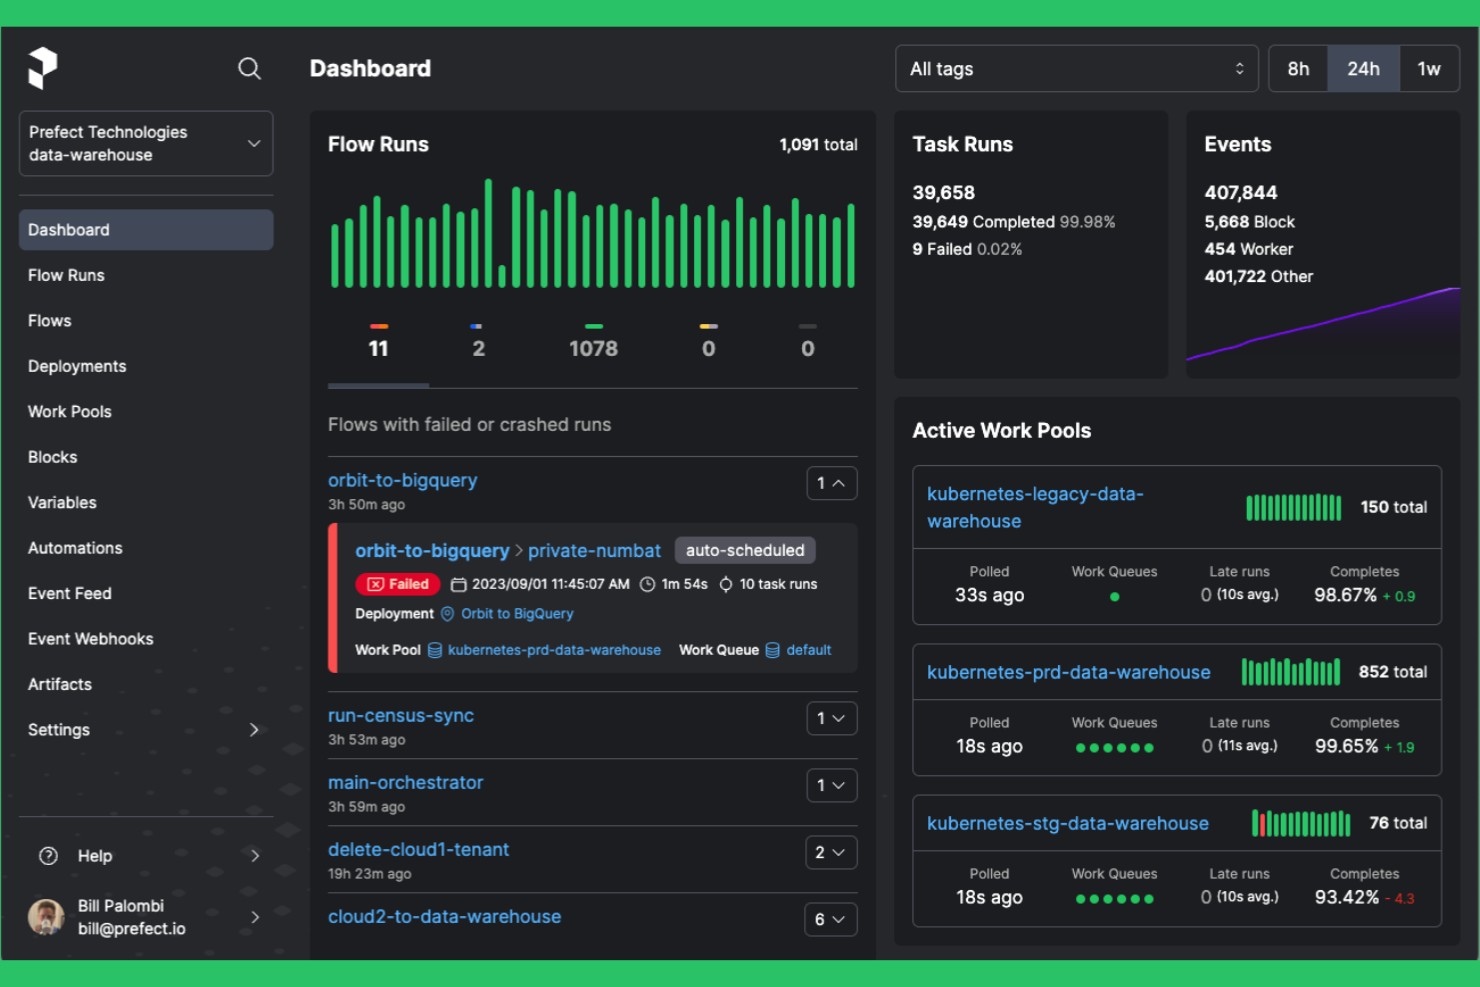
Task: Click the search magnifying glass icon
Action: pyautogui.click(x=249, y=68)
